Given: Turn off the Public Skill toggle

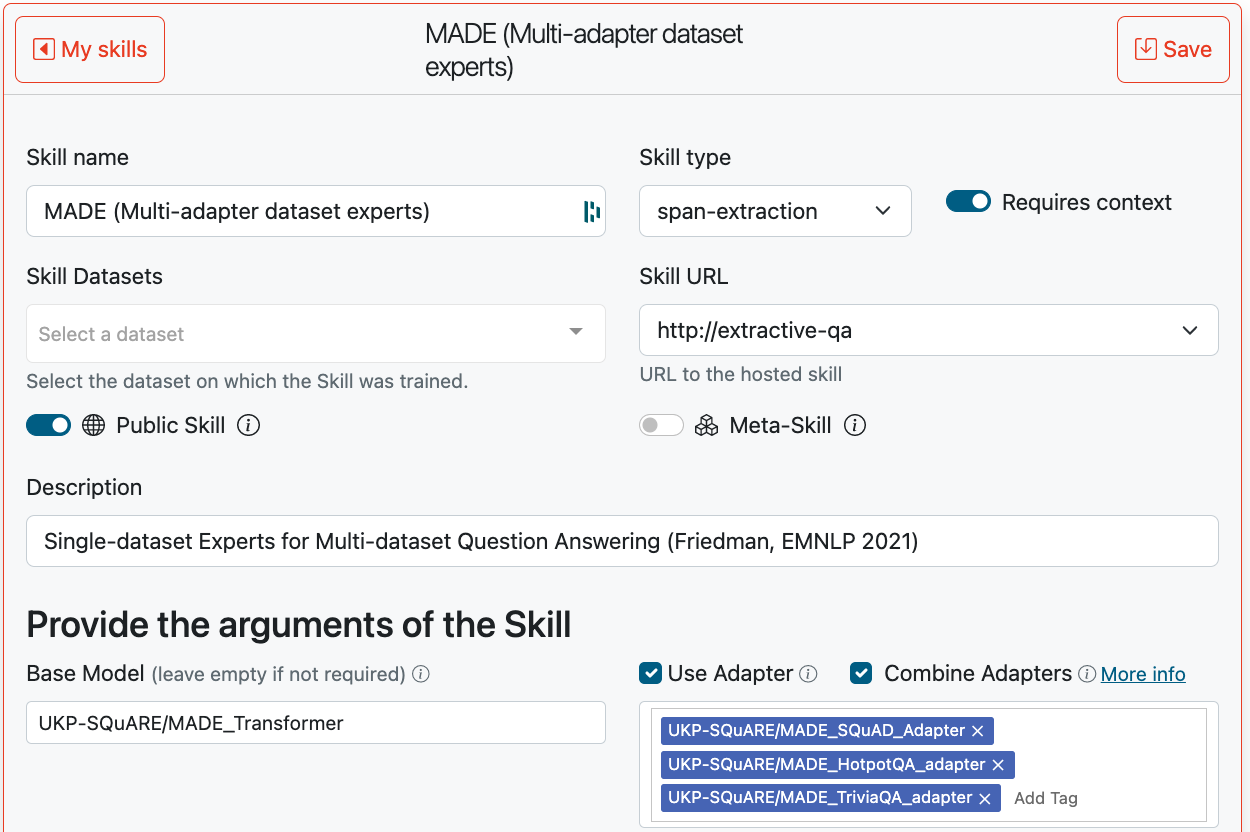Looking at the screenshot, I should coord(48,426).
